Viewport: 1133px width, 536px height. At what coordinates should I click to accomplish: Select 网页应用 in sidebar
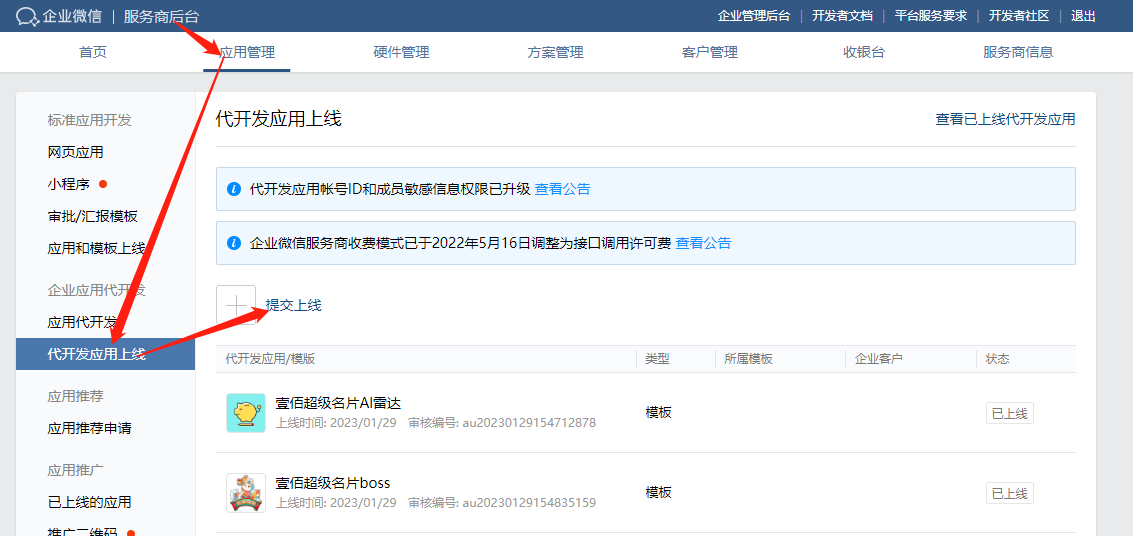coord(75,152)
